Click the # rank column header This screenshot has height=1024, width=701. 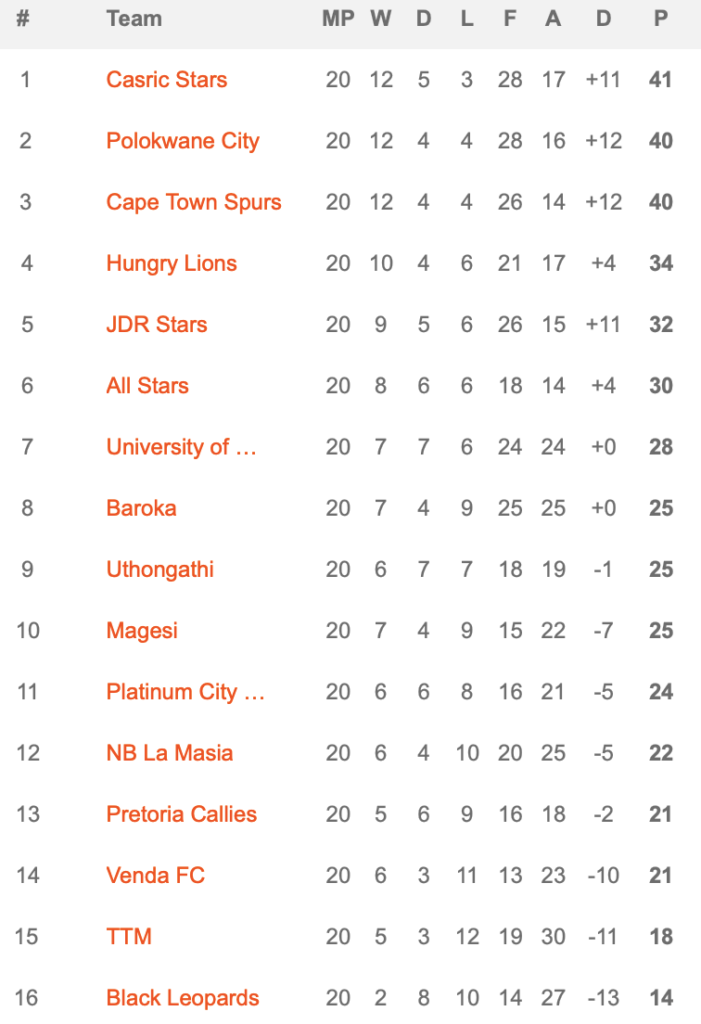[x=23, y=19]
